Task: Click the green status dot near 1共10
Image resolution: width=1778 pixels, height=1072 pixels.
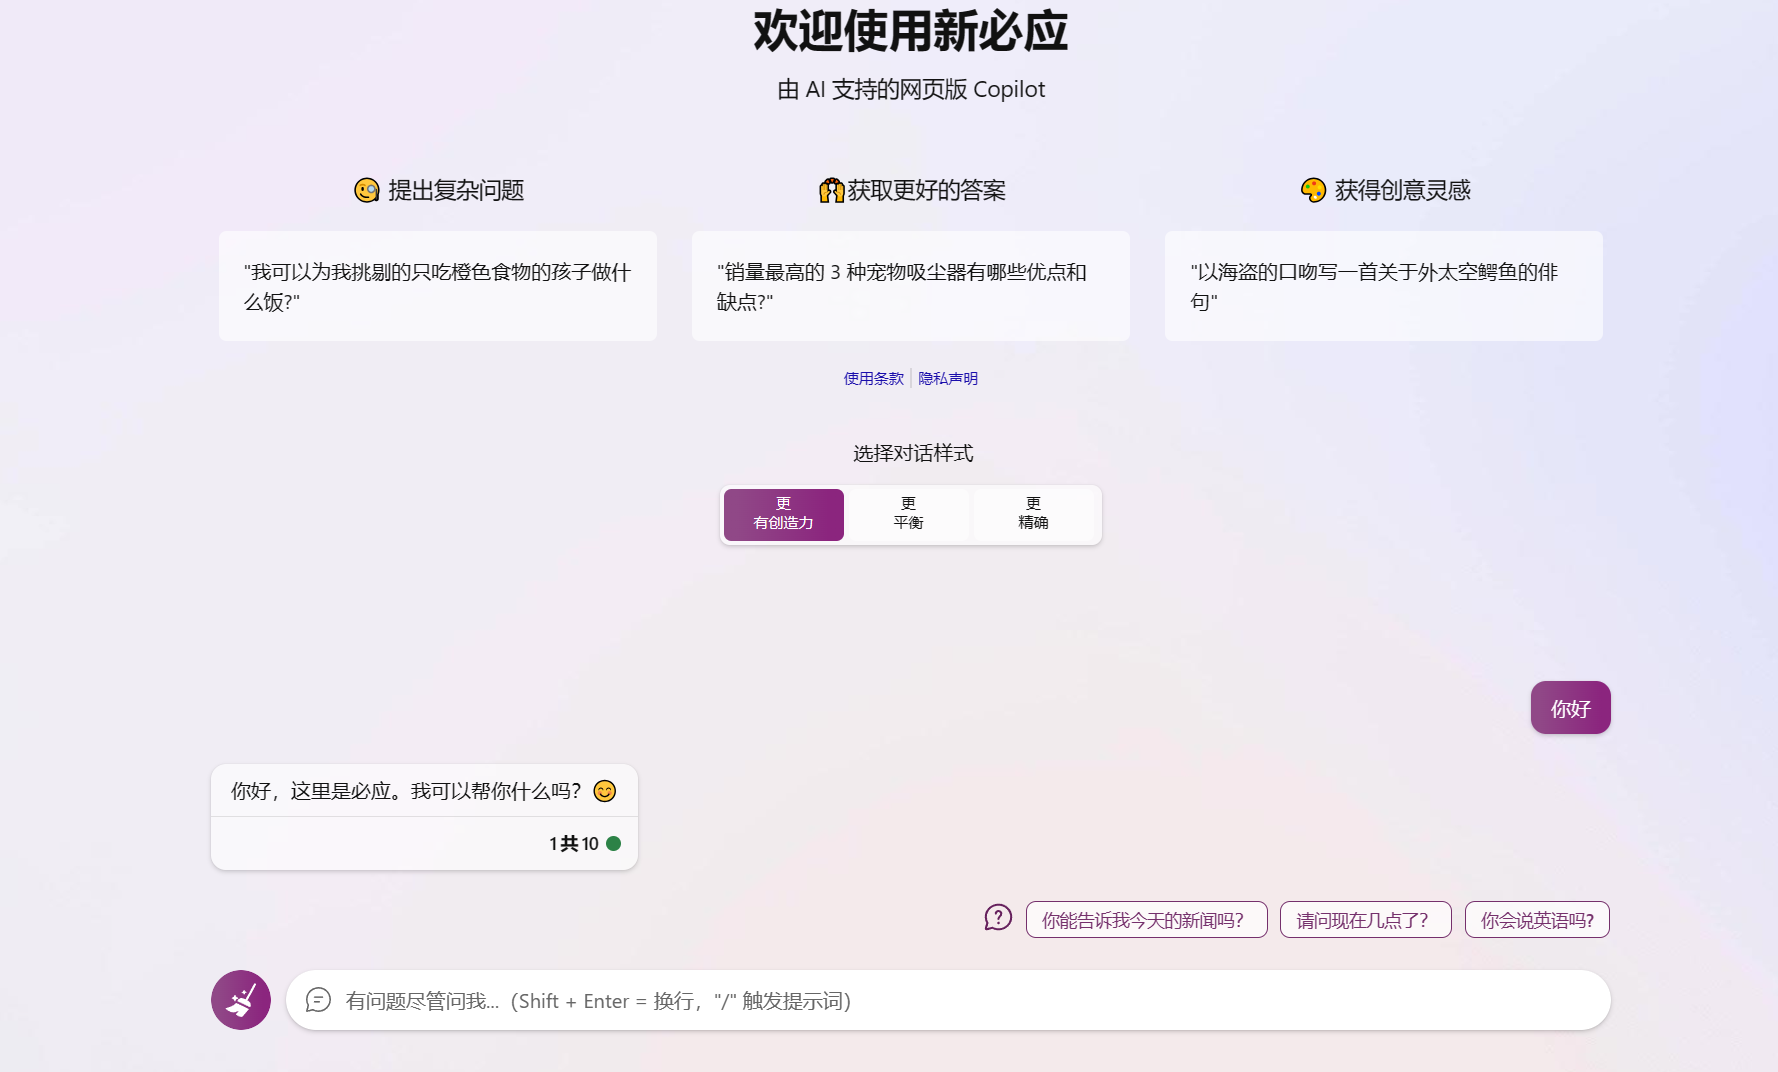Action: pyautogui.click(x=614, y=843)
